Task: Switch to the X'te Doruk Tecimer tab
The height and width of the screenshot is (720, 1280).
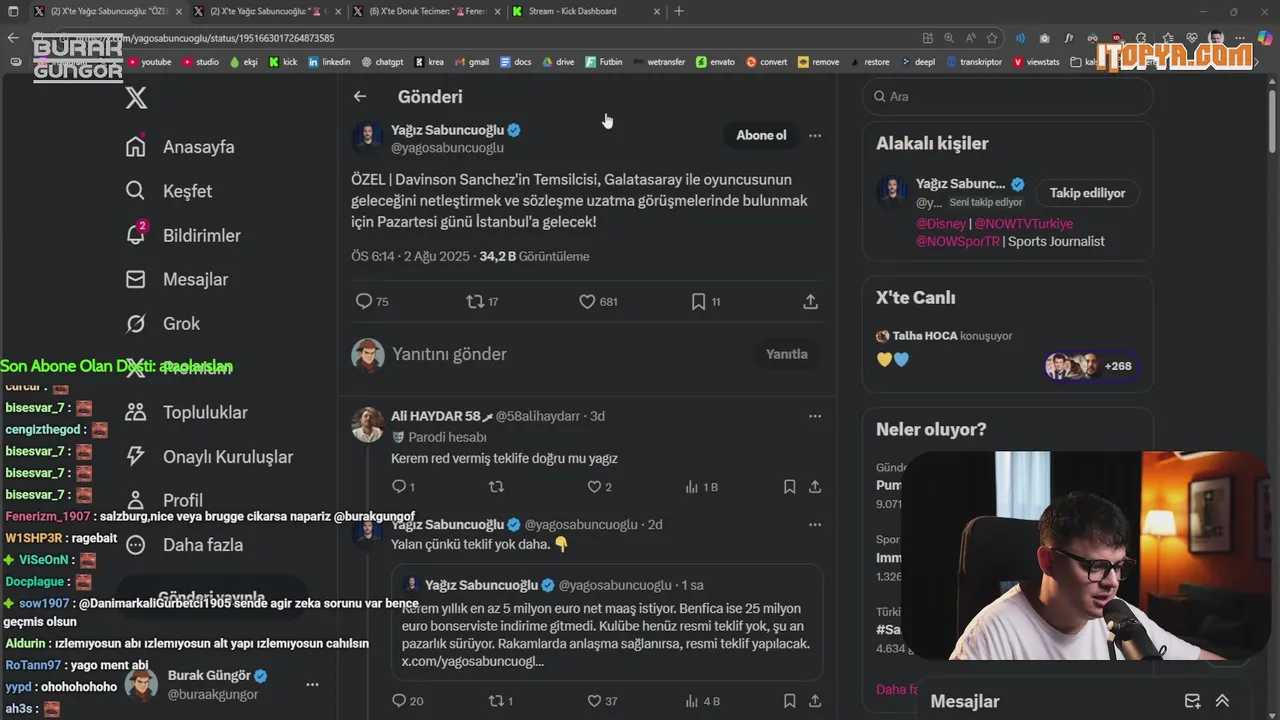Action: (x=428, y=11)
